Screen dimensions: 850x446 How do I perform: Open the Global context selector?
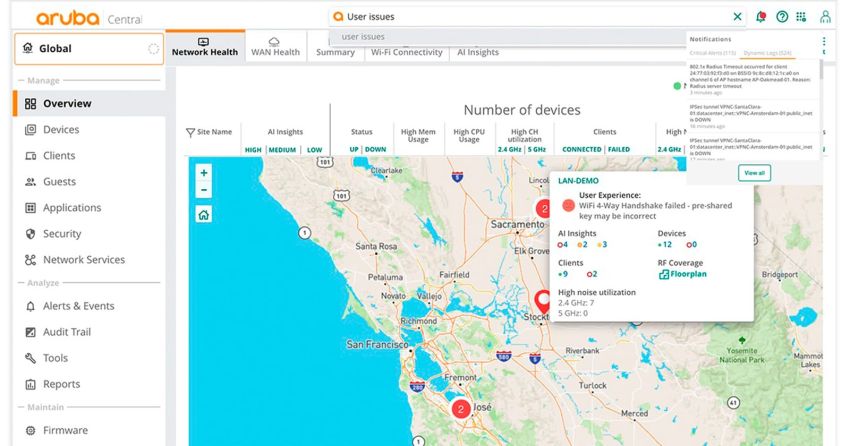89,48
